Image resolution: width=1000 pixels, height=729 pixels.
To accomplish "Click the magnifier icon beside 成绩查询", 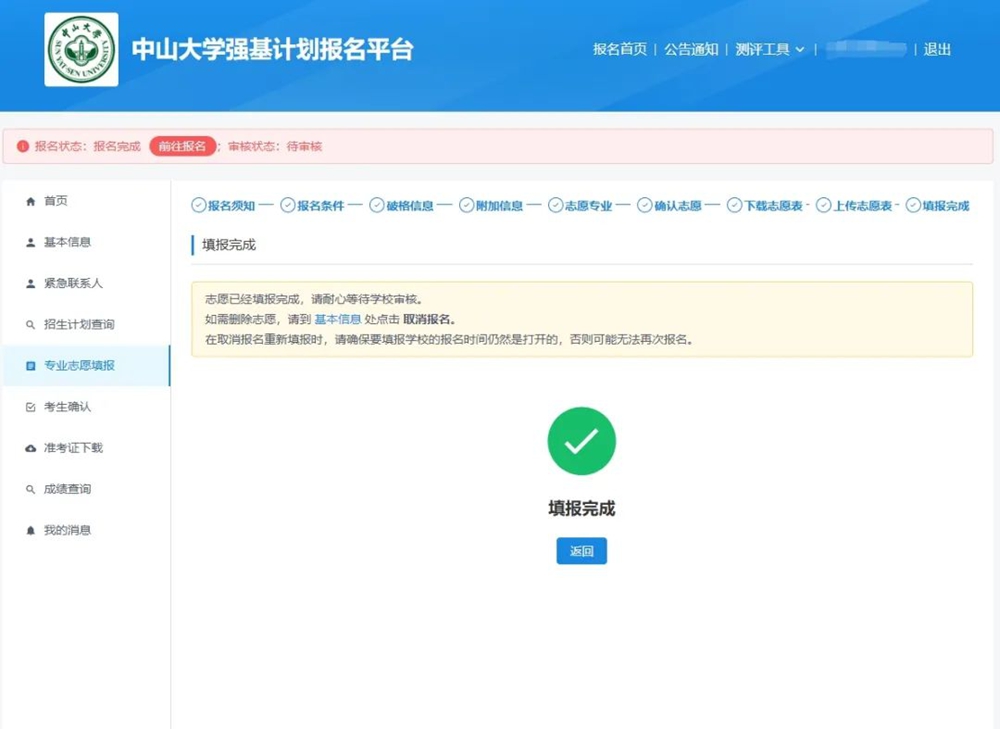I will (30, 490).
